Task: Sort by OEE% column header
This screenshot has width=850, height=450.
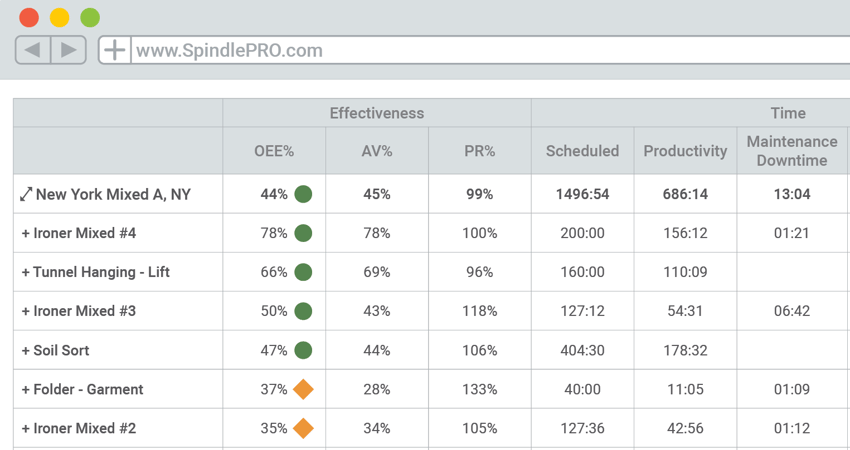Action: [273, 151]
